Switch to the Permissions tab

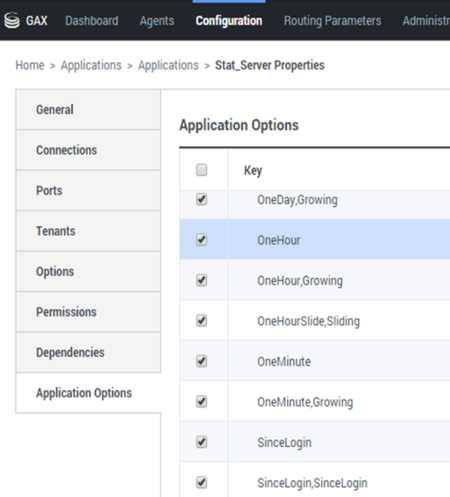point(88,312)
